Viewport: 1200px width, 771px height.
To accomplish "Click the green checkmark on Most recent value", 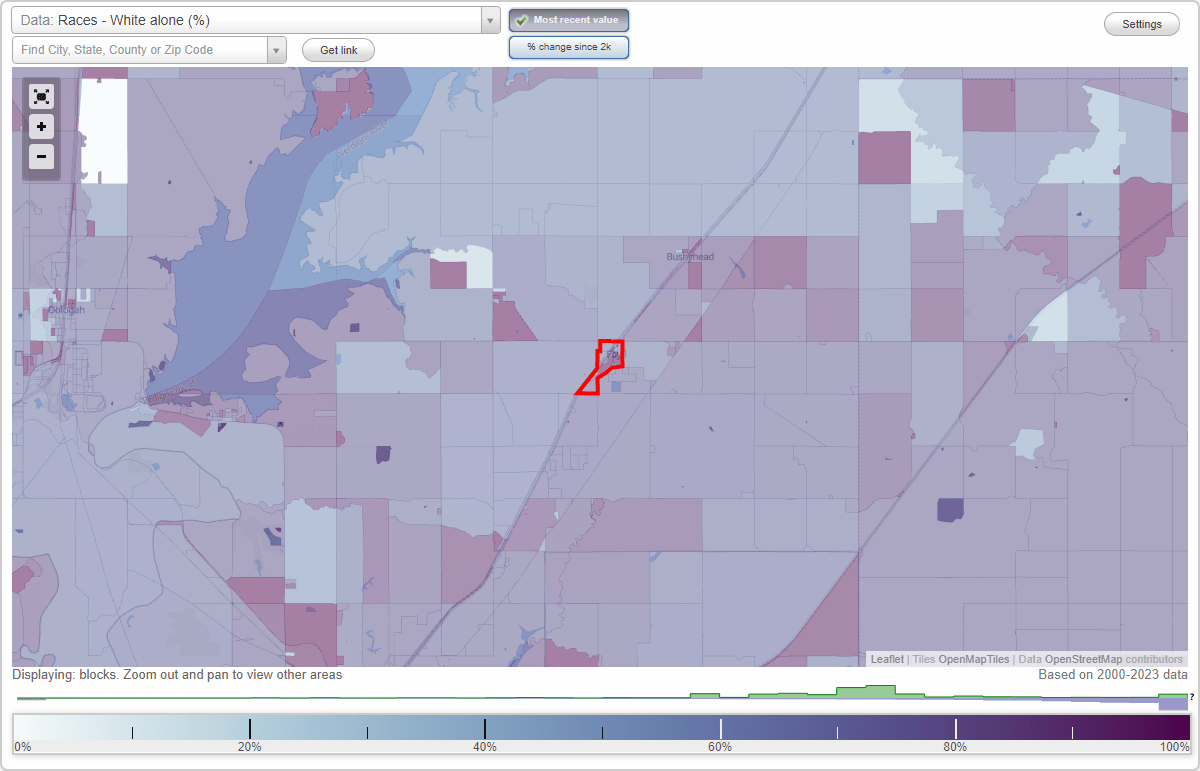I will pyautogui.click(x=522, y=19).
